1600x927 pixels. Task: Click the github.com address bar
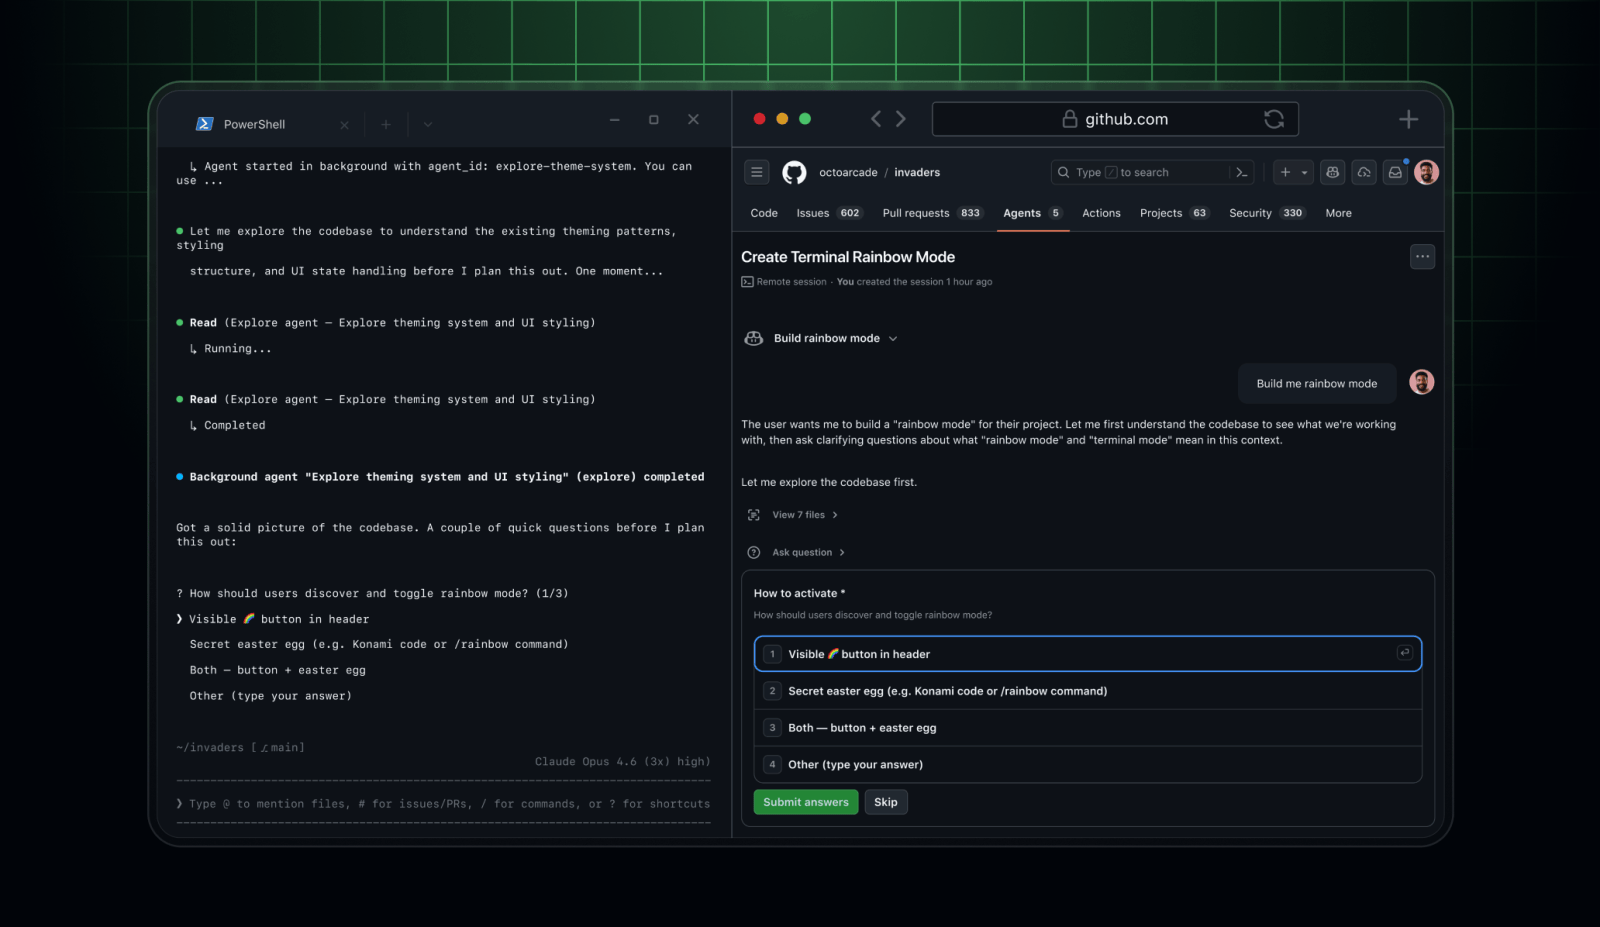pyautogui.click(x=1115, y=119)
